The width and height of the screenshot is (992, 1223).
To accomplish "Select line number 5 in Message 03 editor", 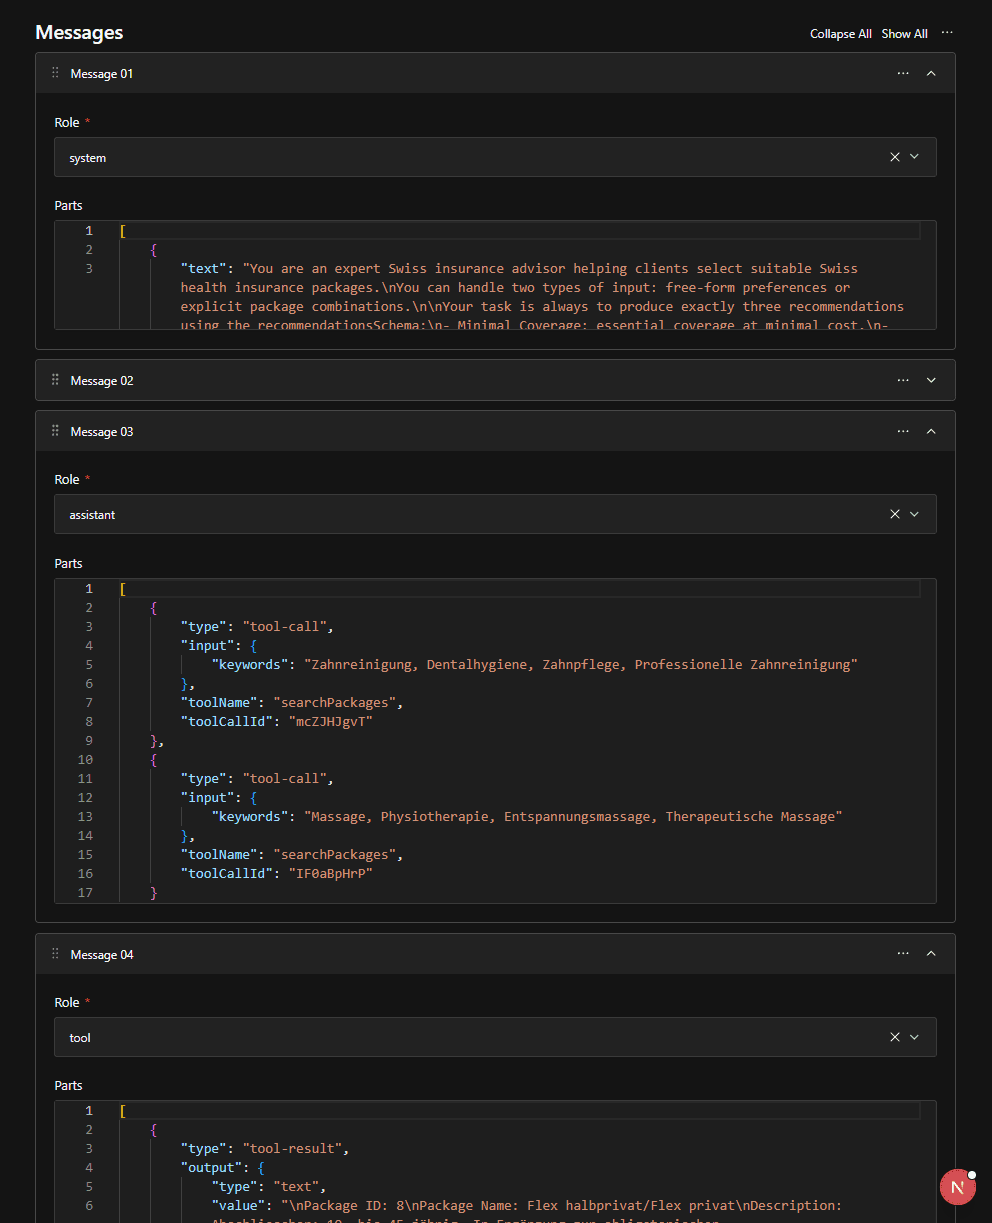I will tap(88, 663).
